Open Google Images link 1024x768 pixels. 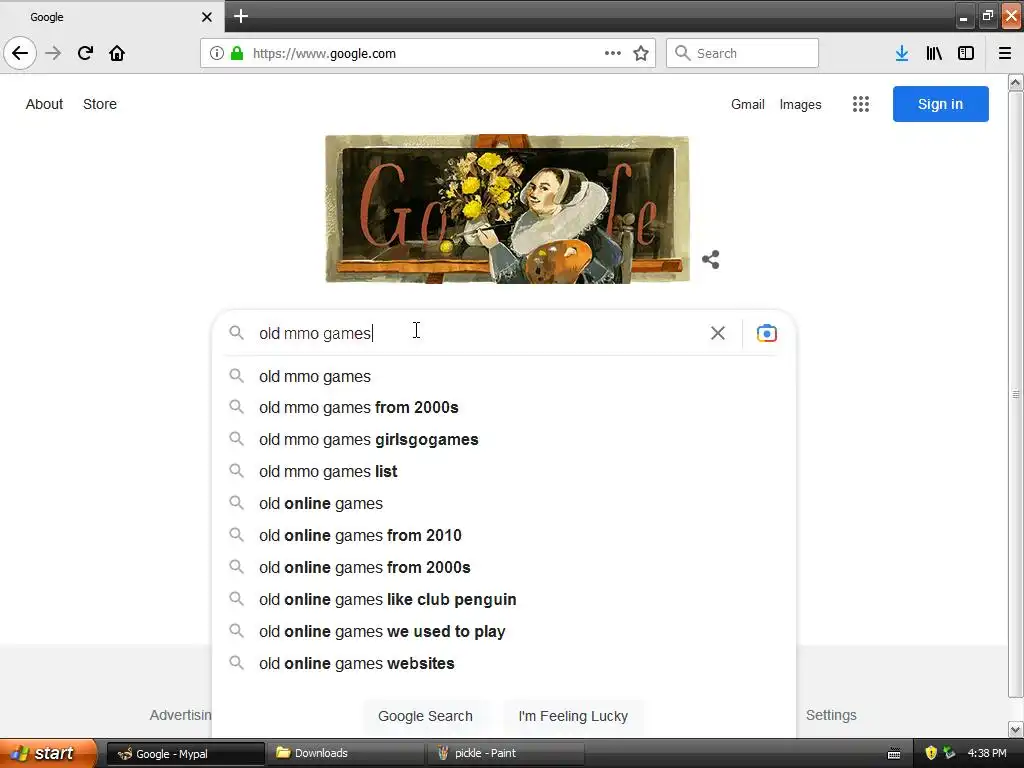(801, 104)
